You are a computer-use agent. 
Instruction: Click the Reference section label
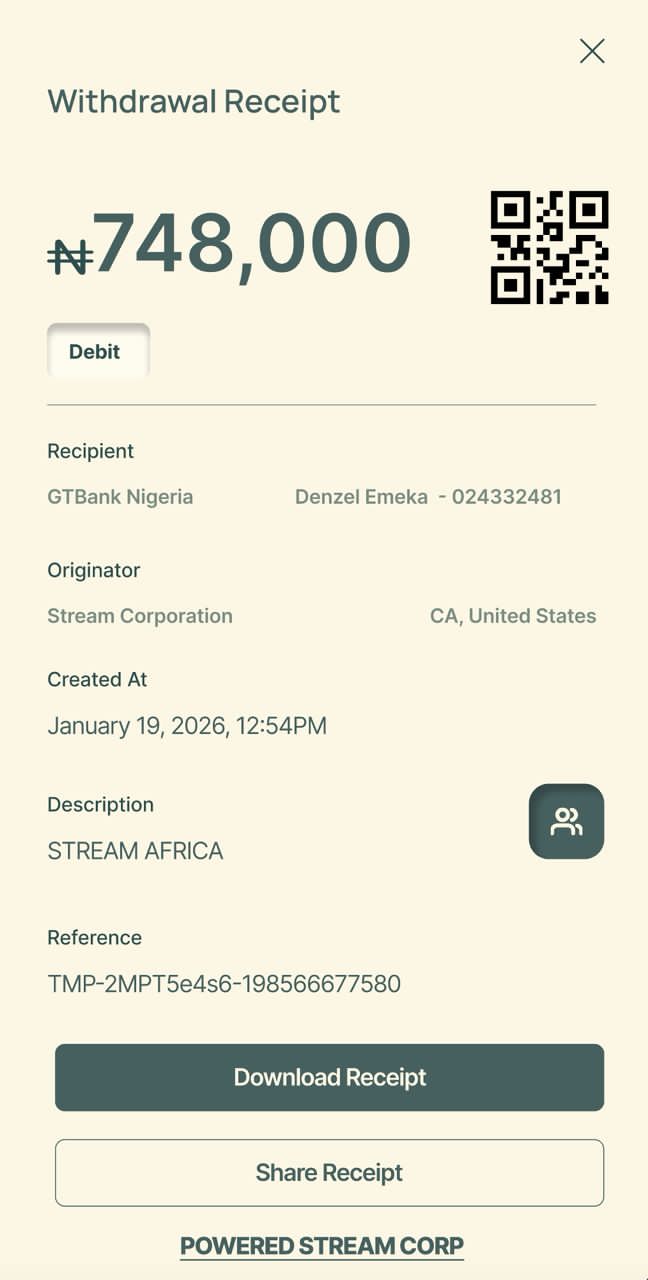click(94, 937)
